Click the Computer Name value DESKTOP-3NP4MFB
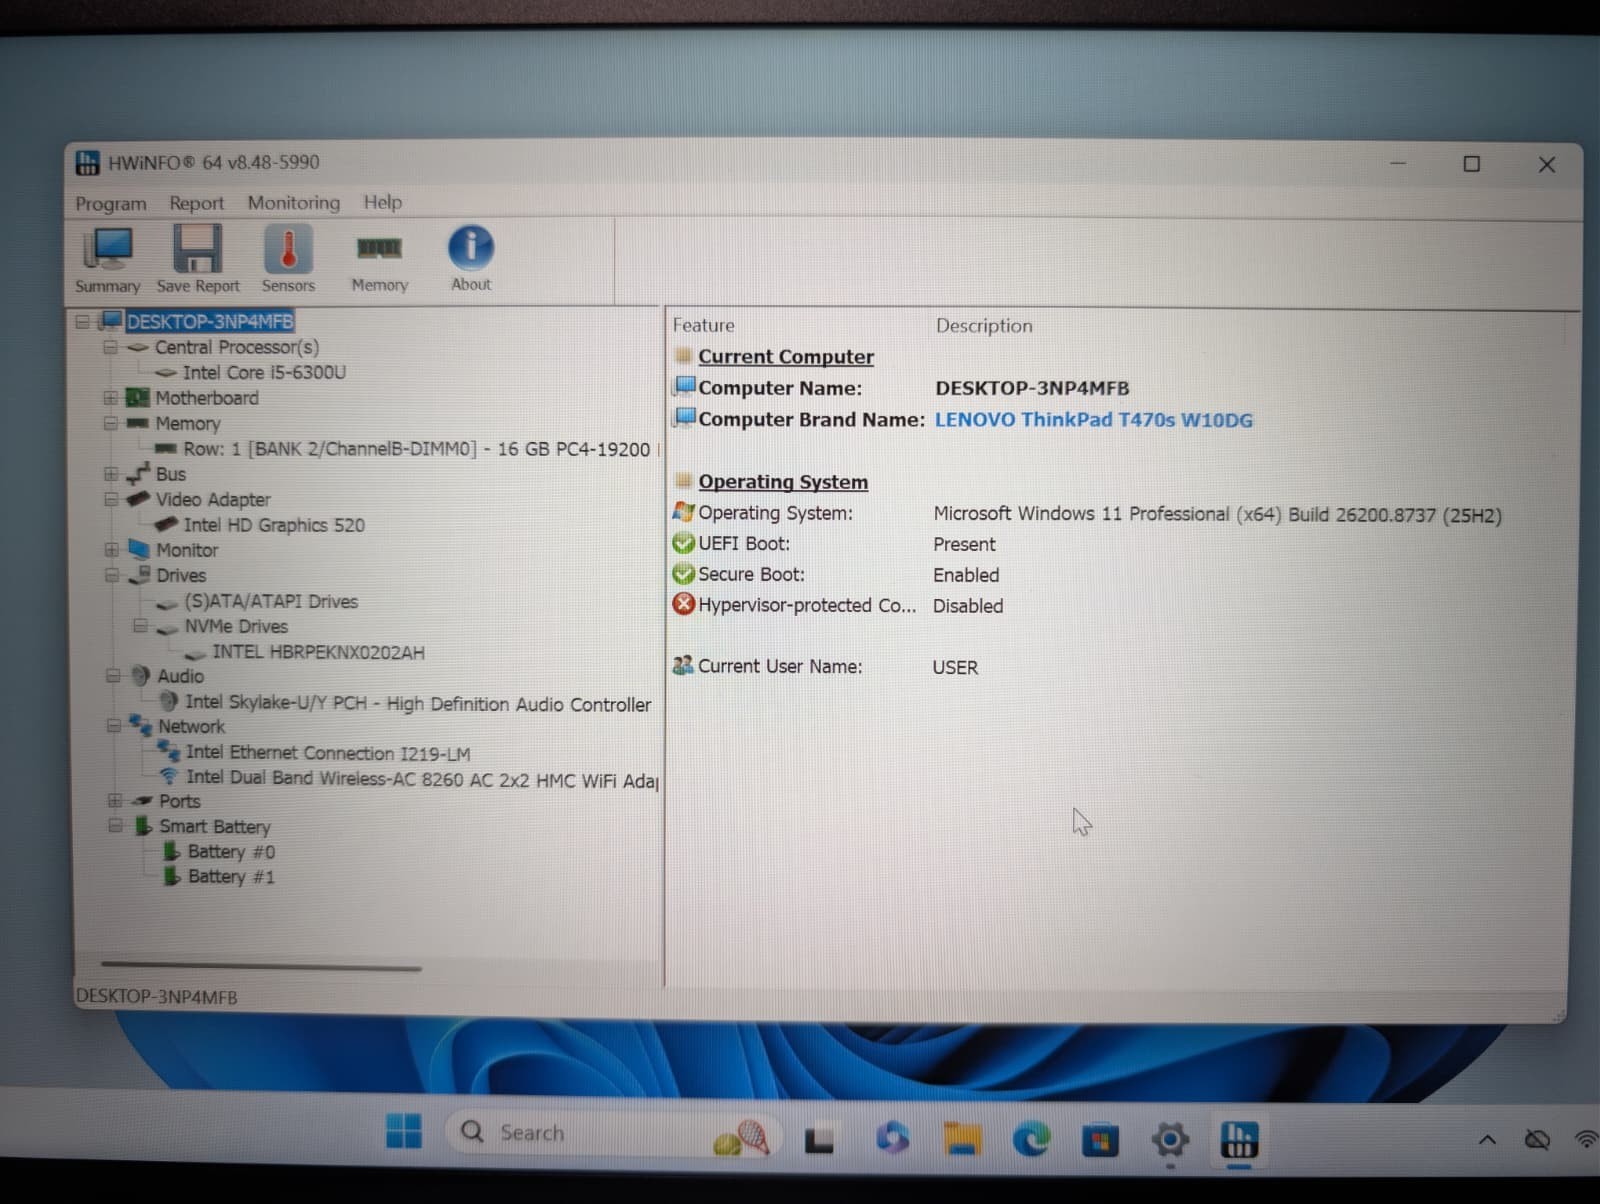 point(1032,388)
